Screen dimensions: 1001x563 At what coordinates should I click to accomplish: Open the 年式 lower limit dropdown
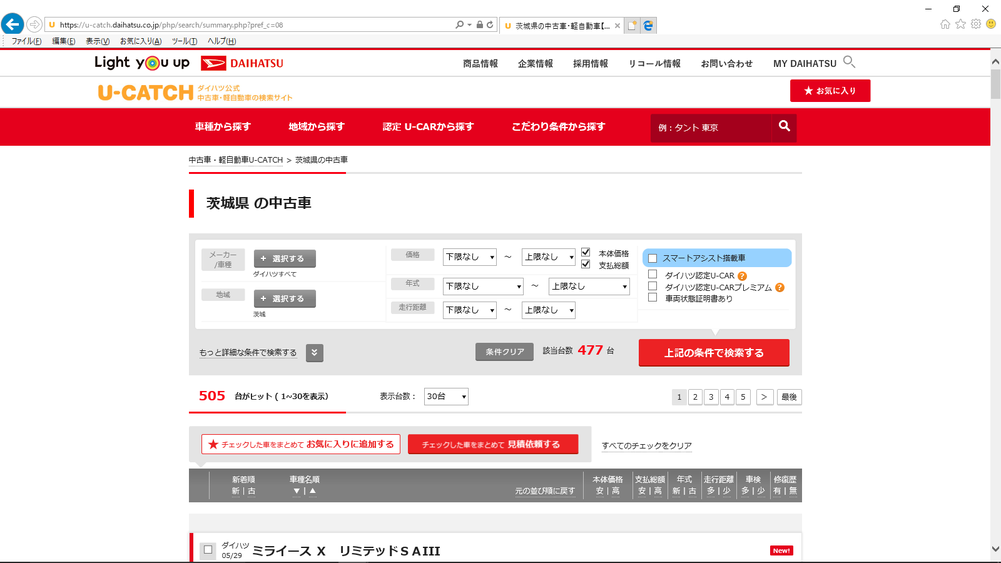tap(483, 286)
